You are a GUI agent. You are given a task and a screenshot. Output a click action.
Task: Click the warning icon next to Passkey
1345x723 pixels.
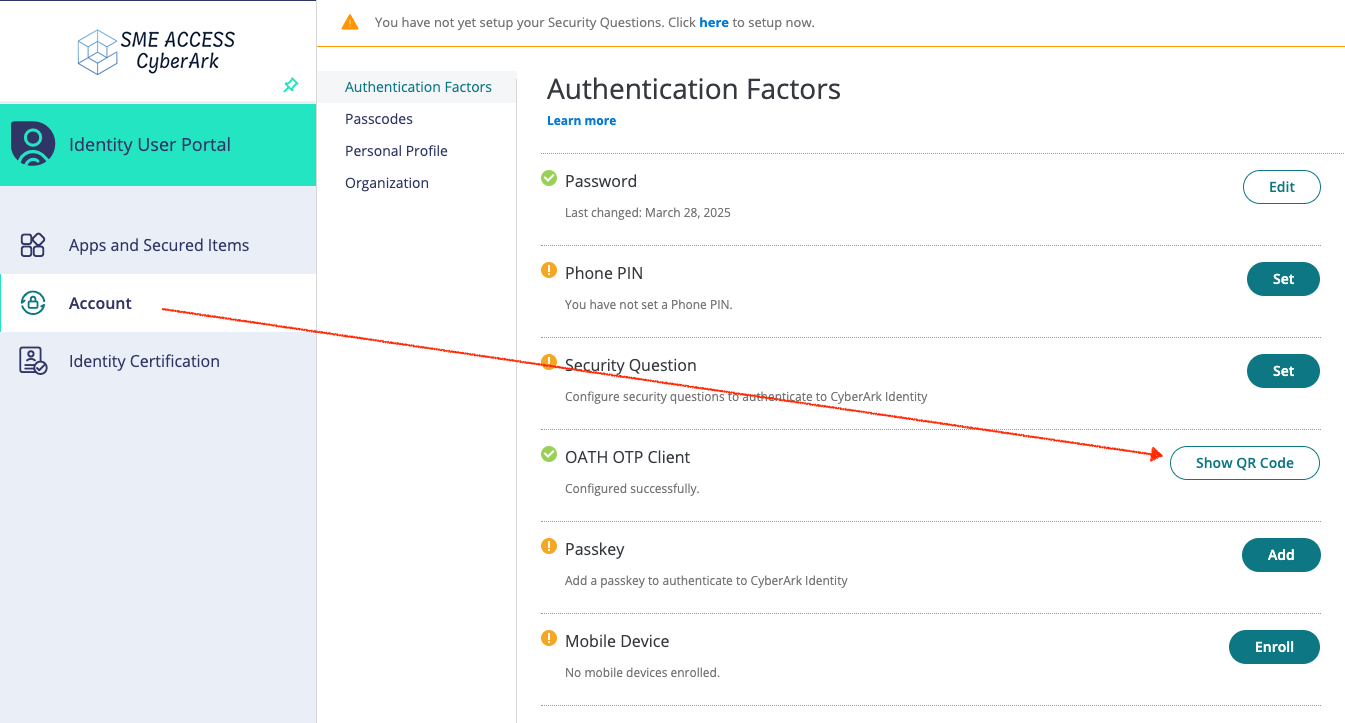coord(549,546)
